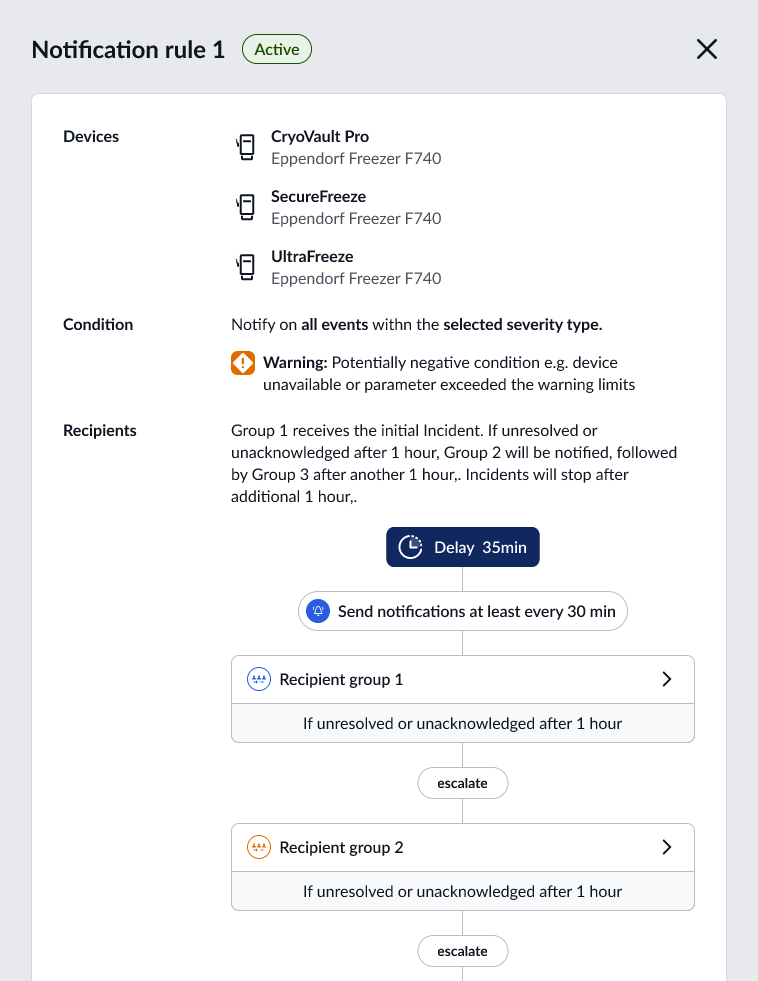Click the first escalate button
Viewport: 758px width, 981px height.
point(463,783)
